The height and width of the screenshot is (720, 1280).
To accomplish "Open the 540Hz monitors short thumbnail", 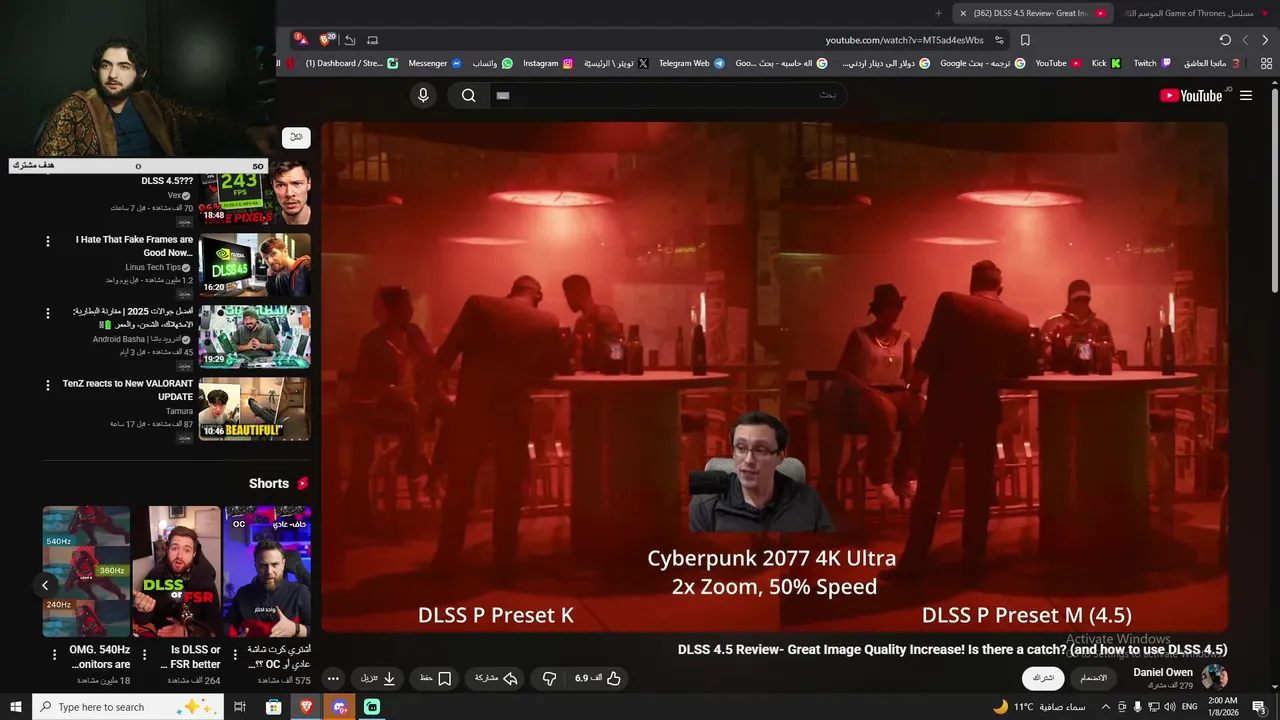I will coord(86,571).
